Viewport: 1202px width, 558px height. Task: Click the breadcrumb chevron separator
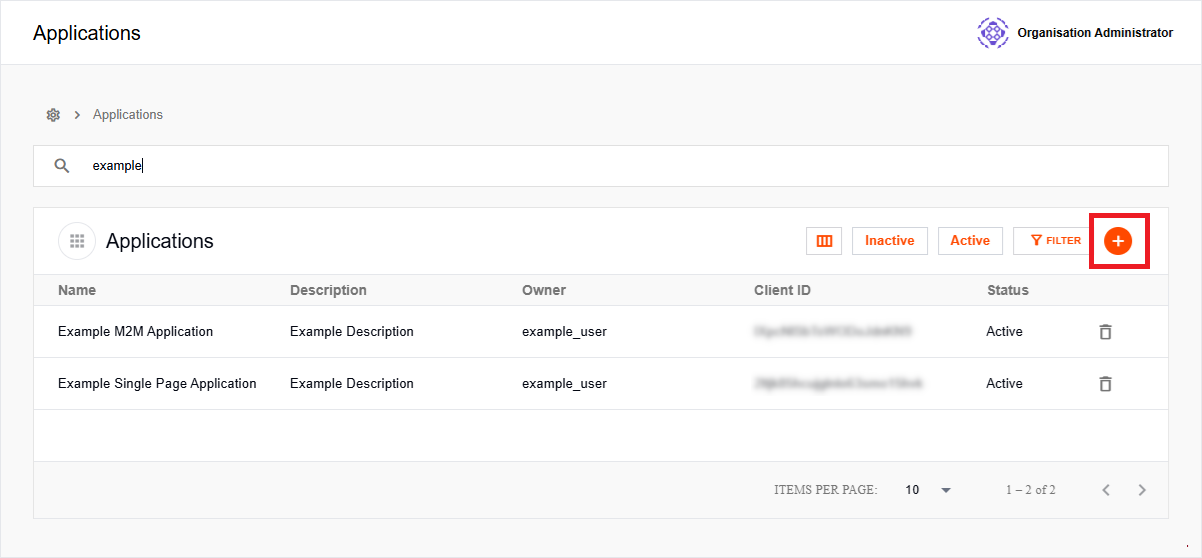(77, 115)
